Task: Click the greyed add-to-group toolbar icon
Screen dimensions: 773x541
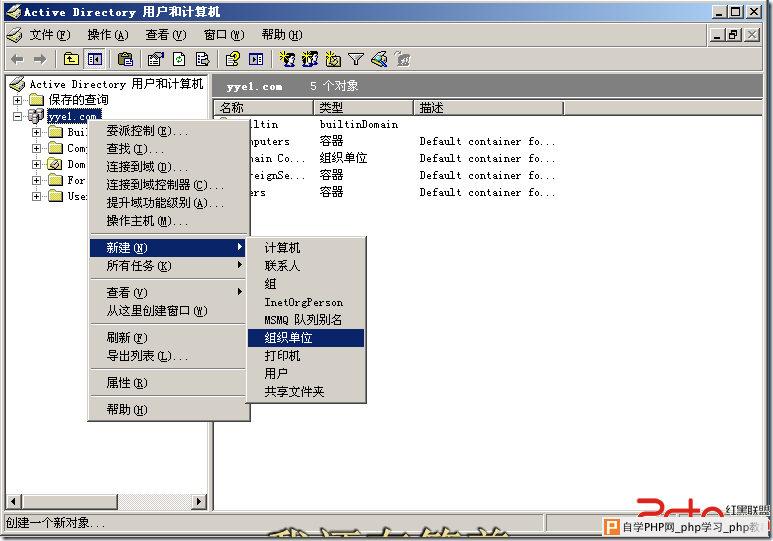Action: click(x=402, y=60)
